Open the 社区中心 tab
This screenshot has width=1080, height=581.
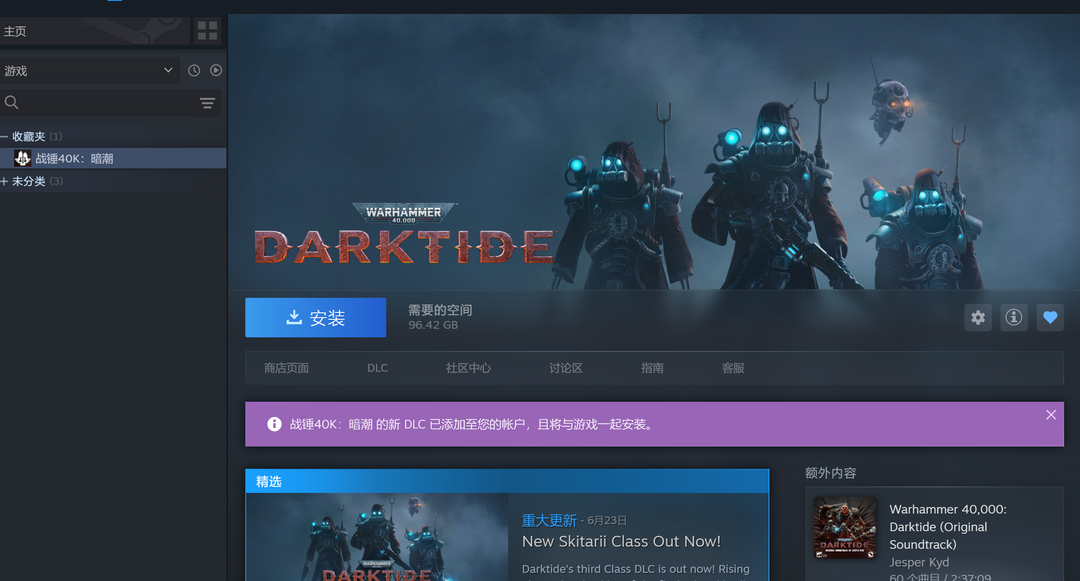[x=468, y=368]
